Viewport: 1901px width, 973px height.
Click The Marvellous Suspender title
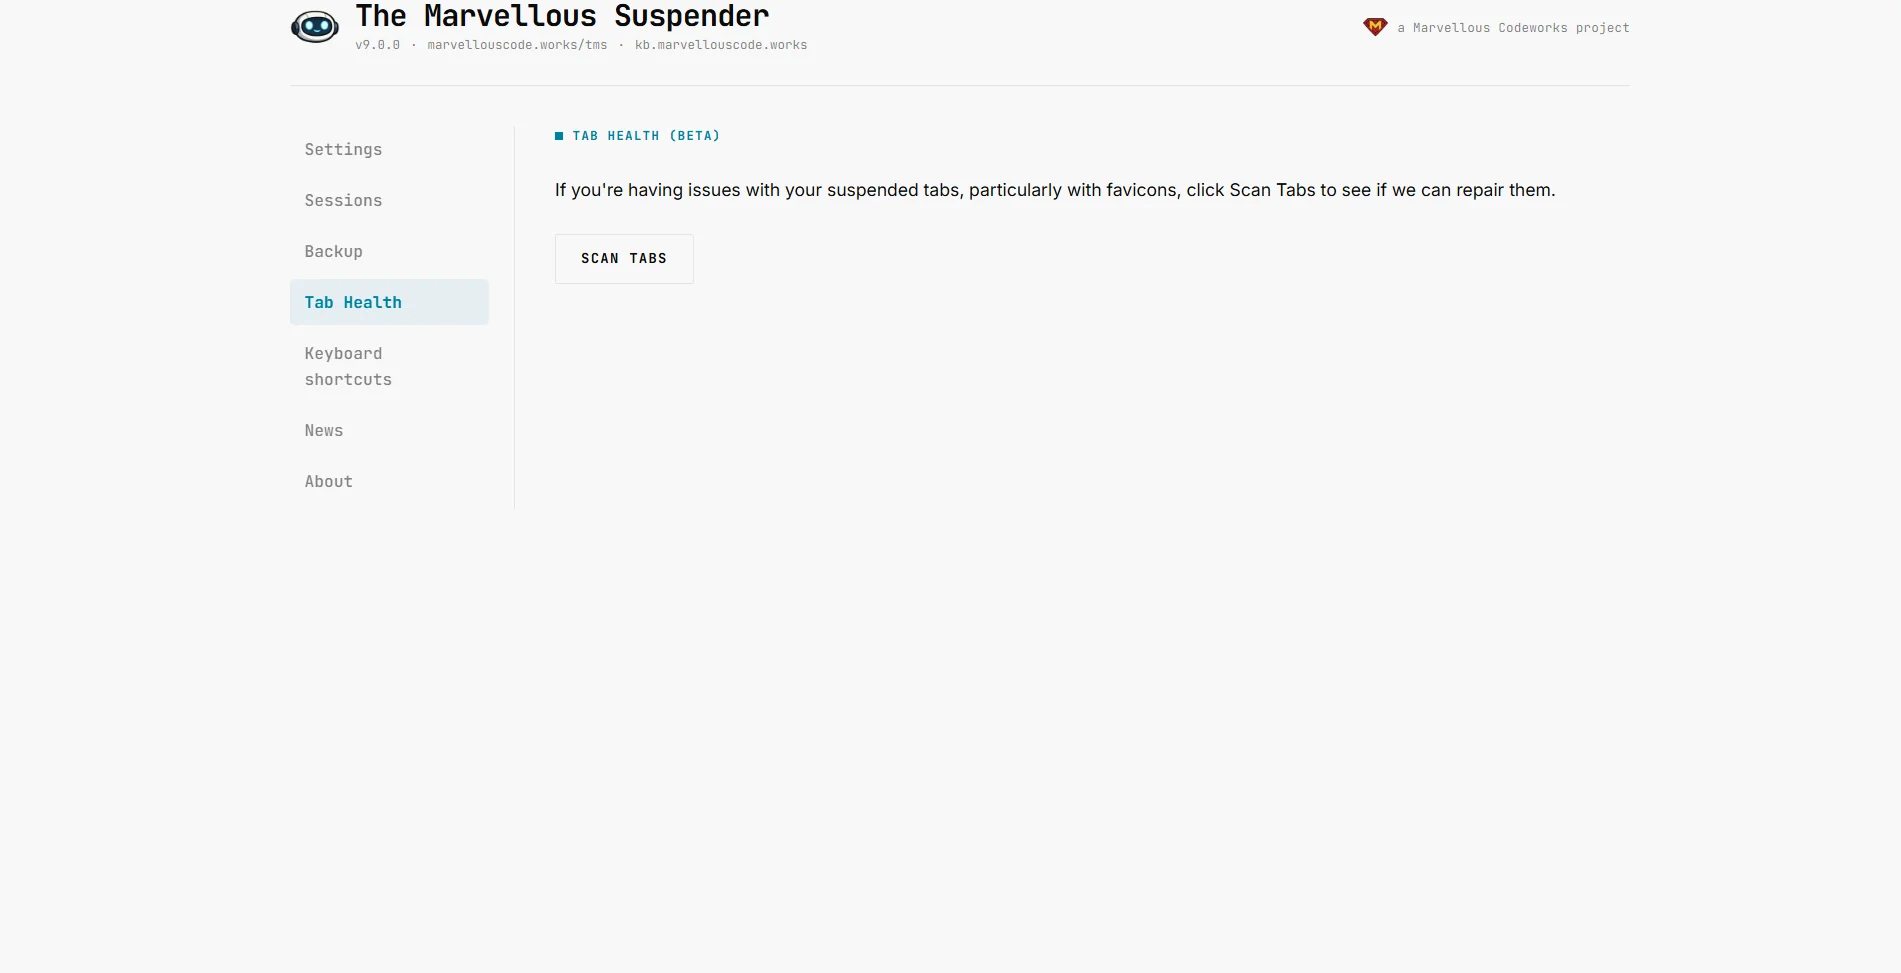(562, 16)
